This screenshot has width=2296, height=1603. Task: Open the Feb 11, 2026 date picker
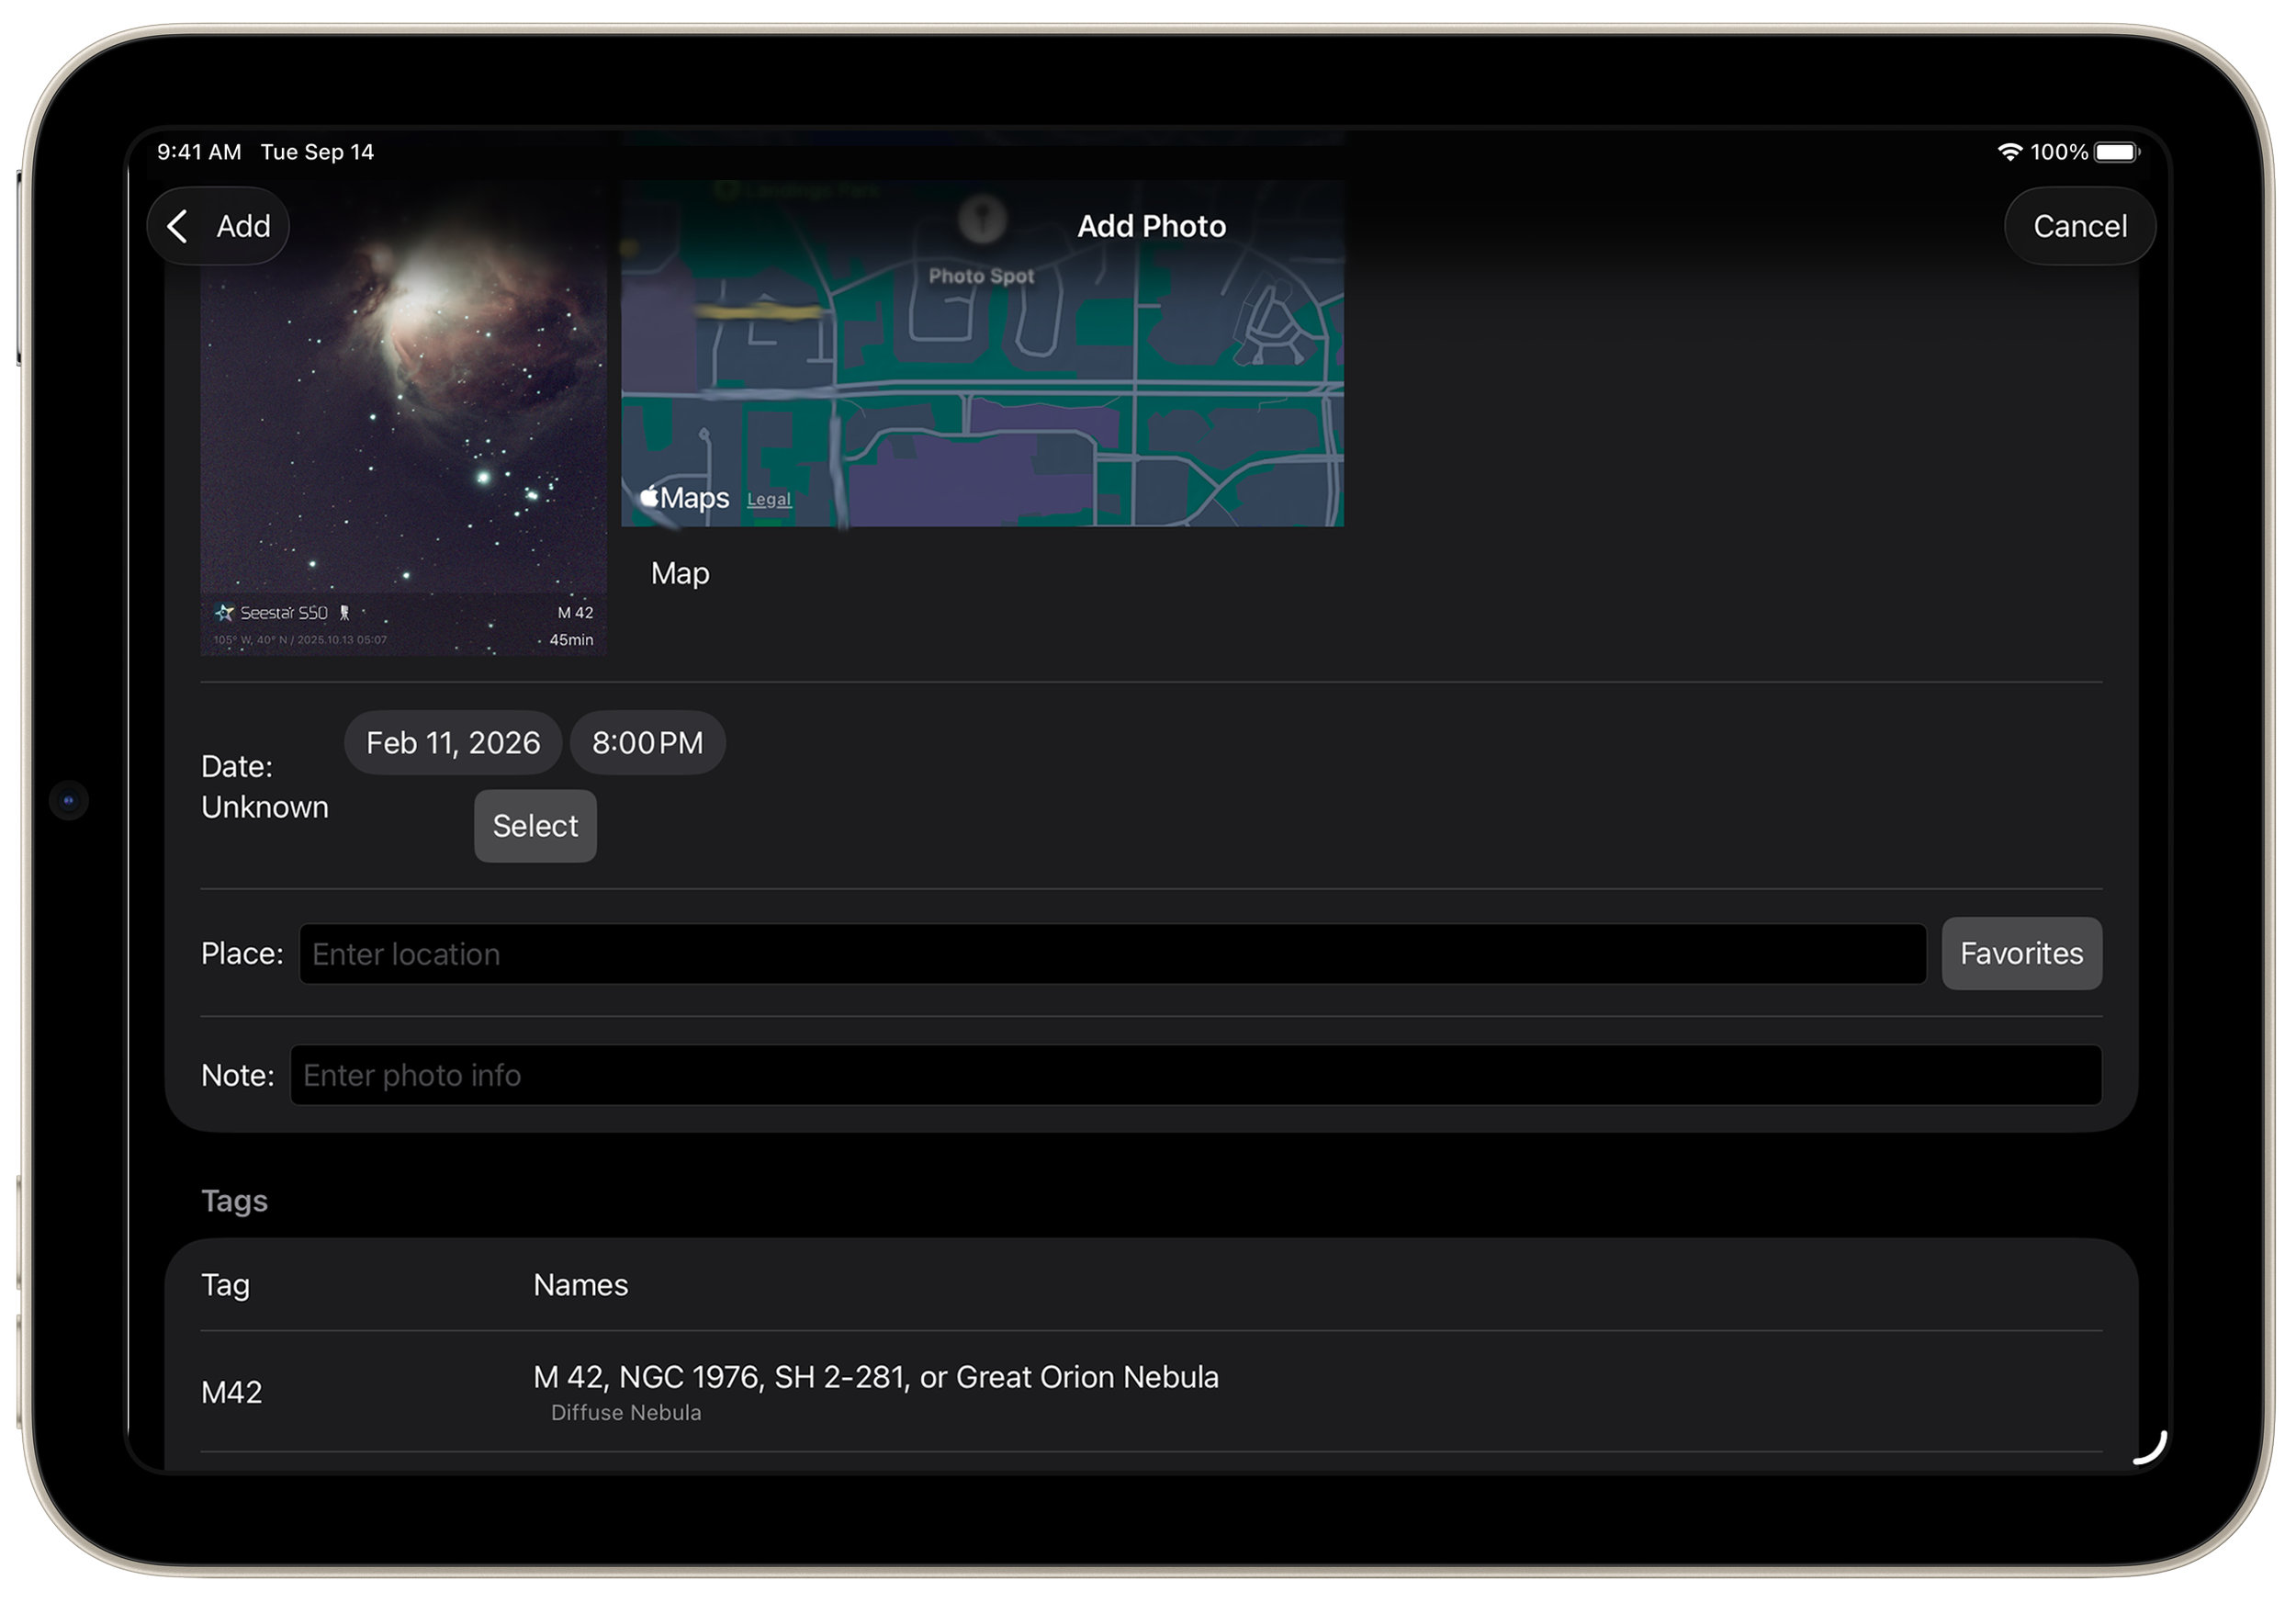point(452,743)
